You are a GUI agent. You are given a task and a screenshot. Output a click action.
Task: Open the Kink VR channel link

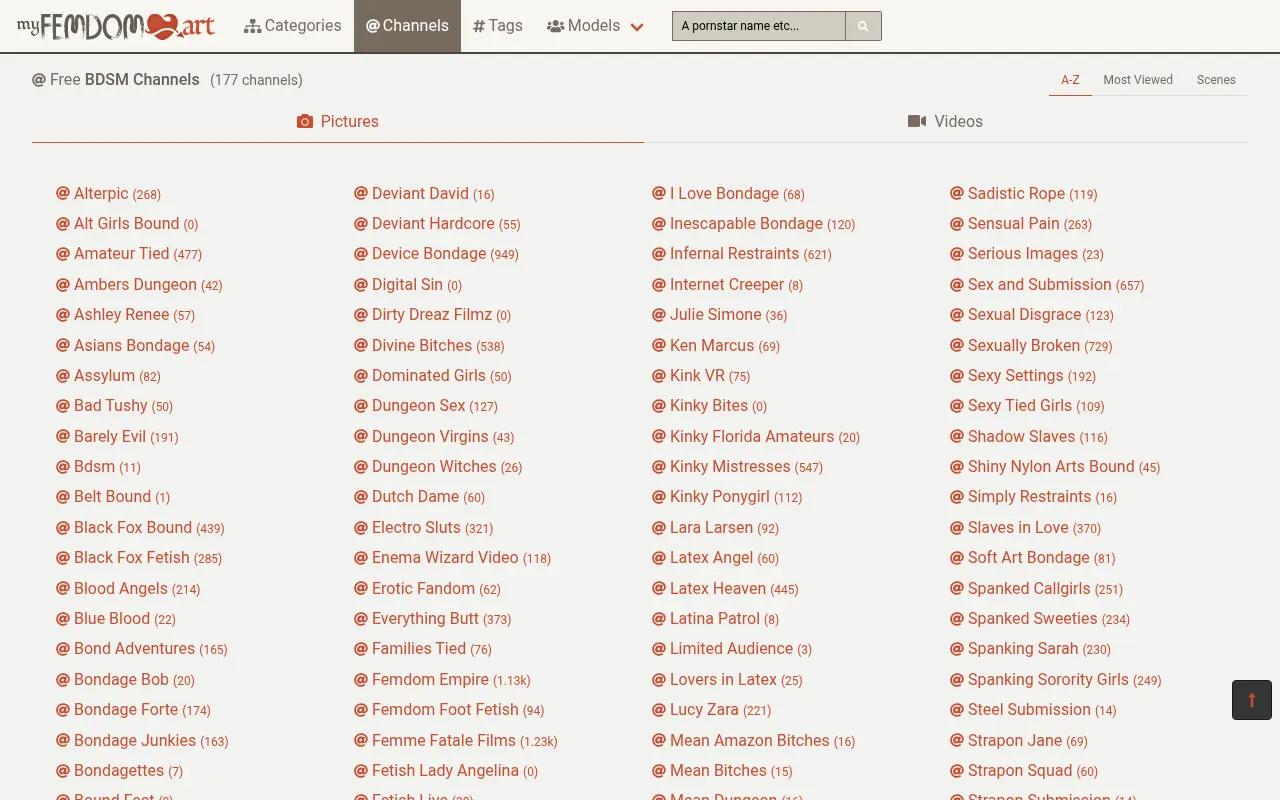(x=701, y=376)
